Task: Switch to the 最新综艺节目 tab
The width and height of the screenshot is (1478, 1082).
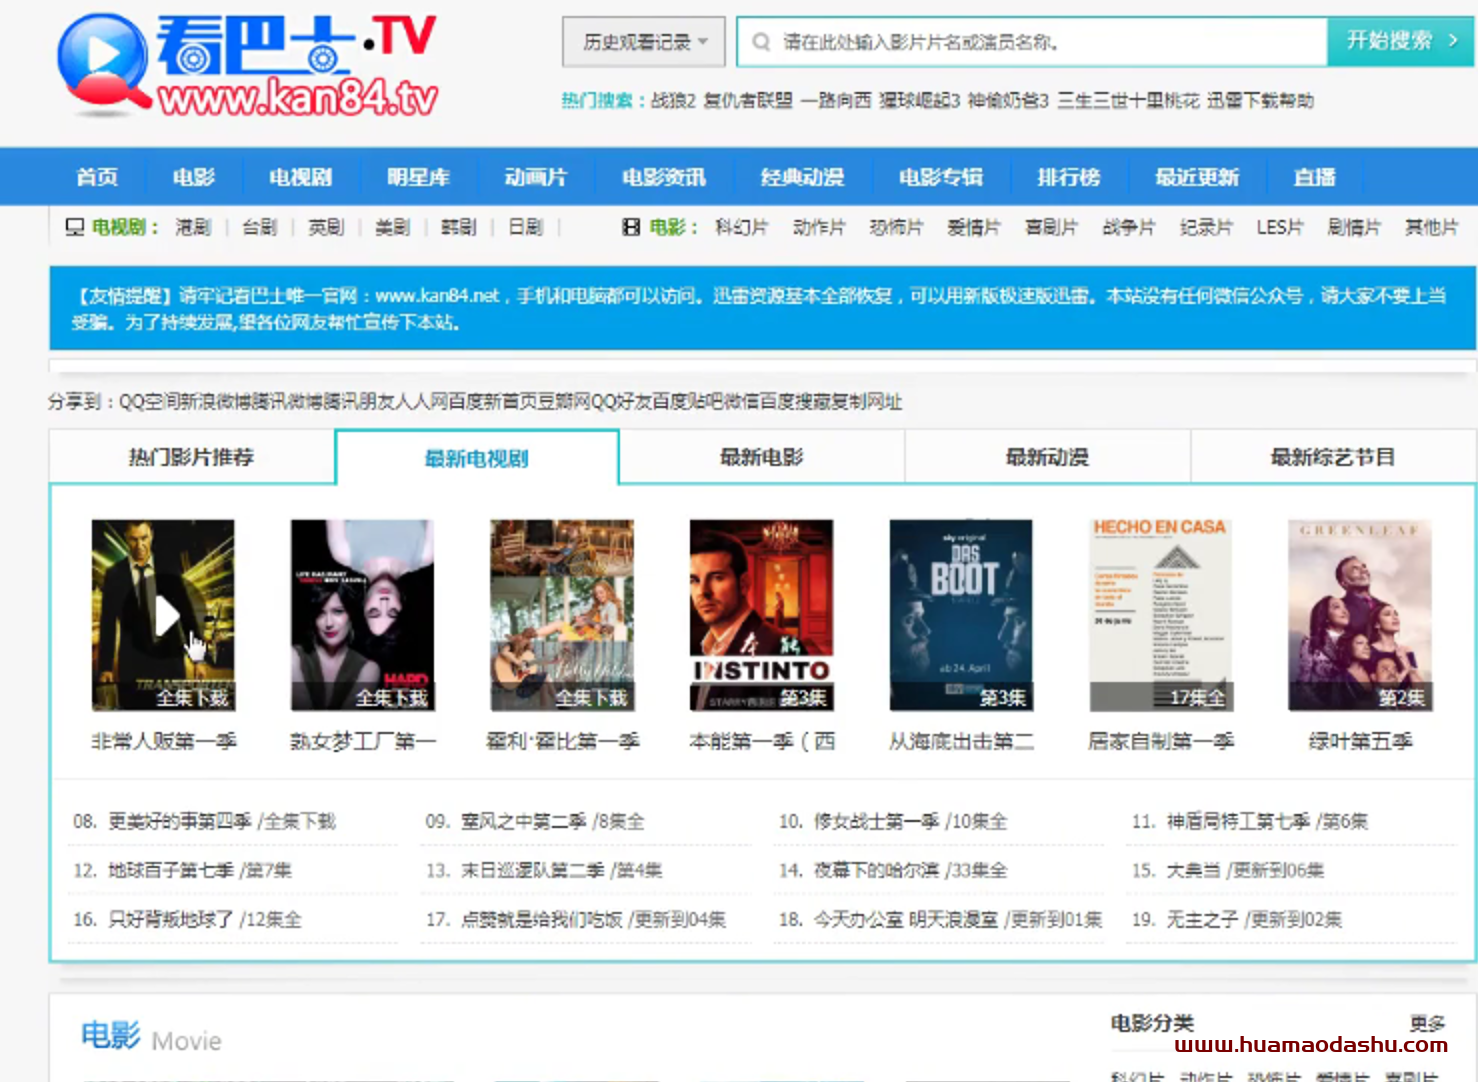Action: click(x=1333, y=457)
